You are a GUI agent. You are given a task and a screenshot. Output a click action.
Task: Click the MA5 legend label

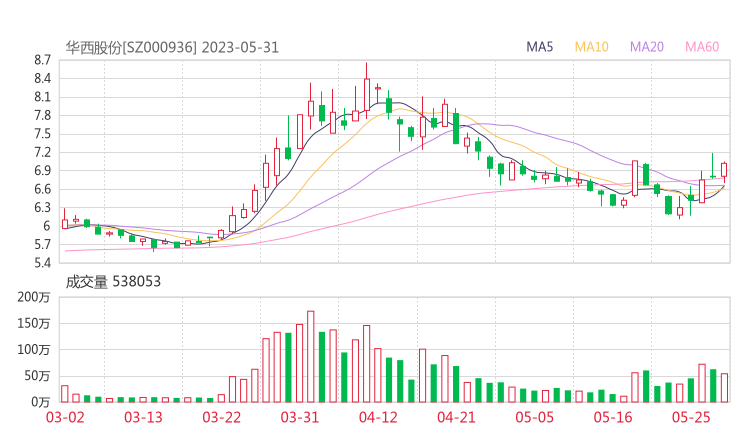(539, 47)
